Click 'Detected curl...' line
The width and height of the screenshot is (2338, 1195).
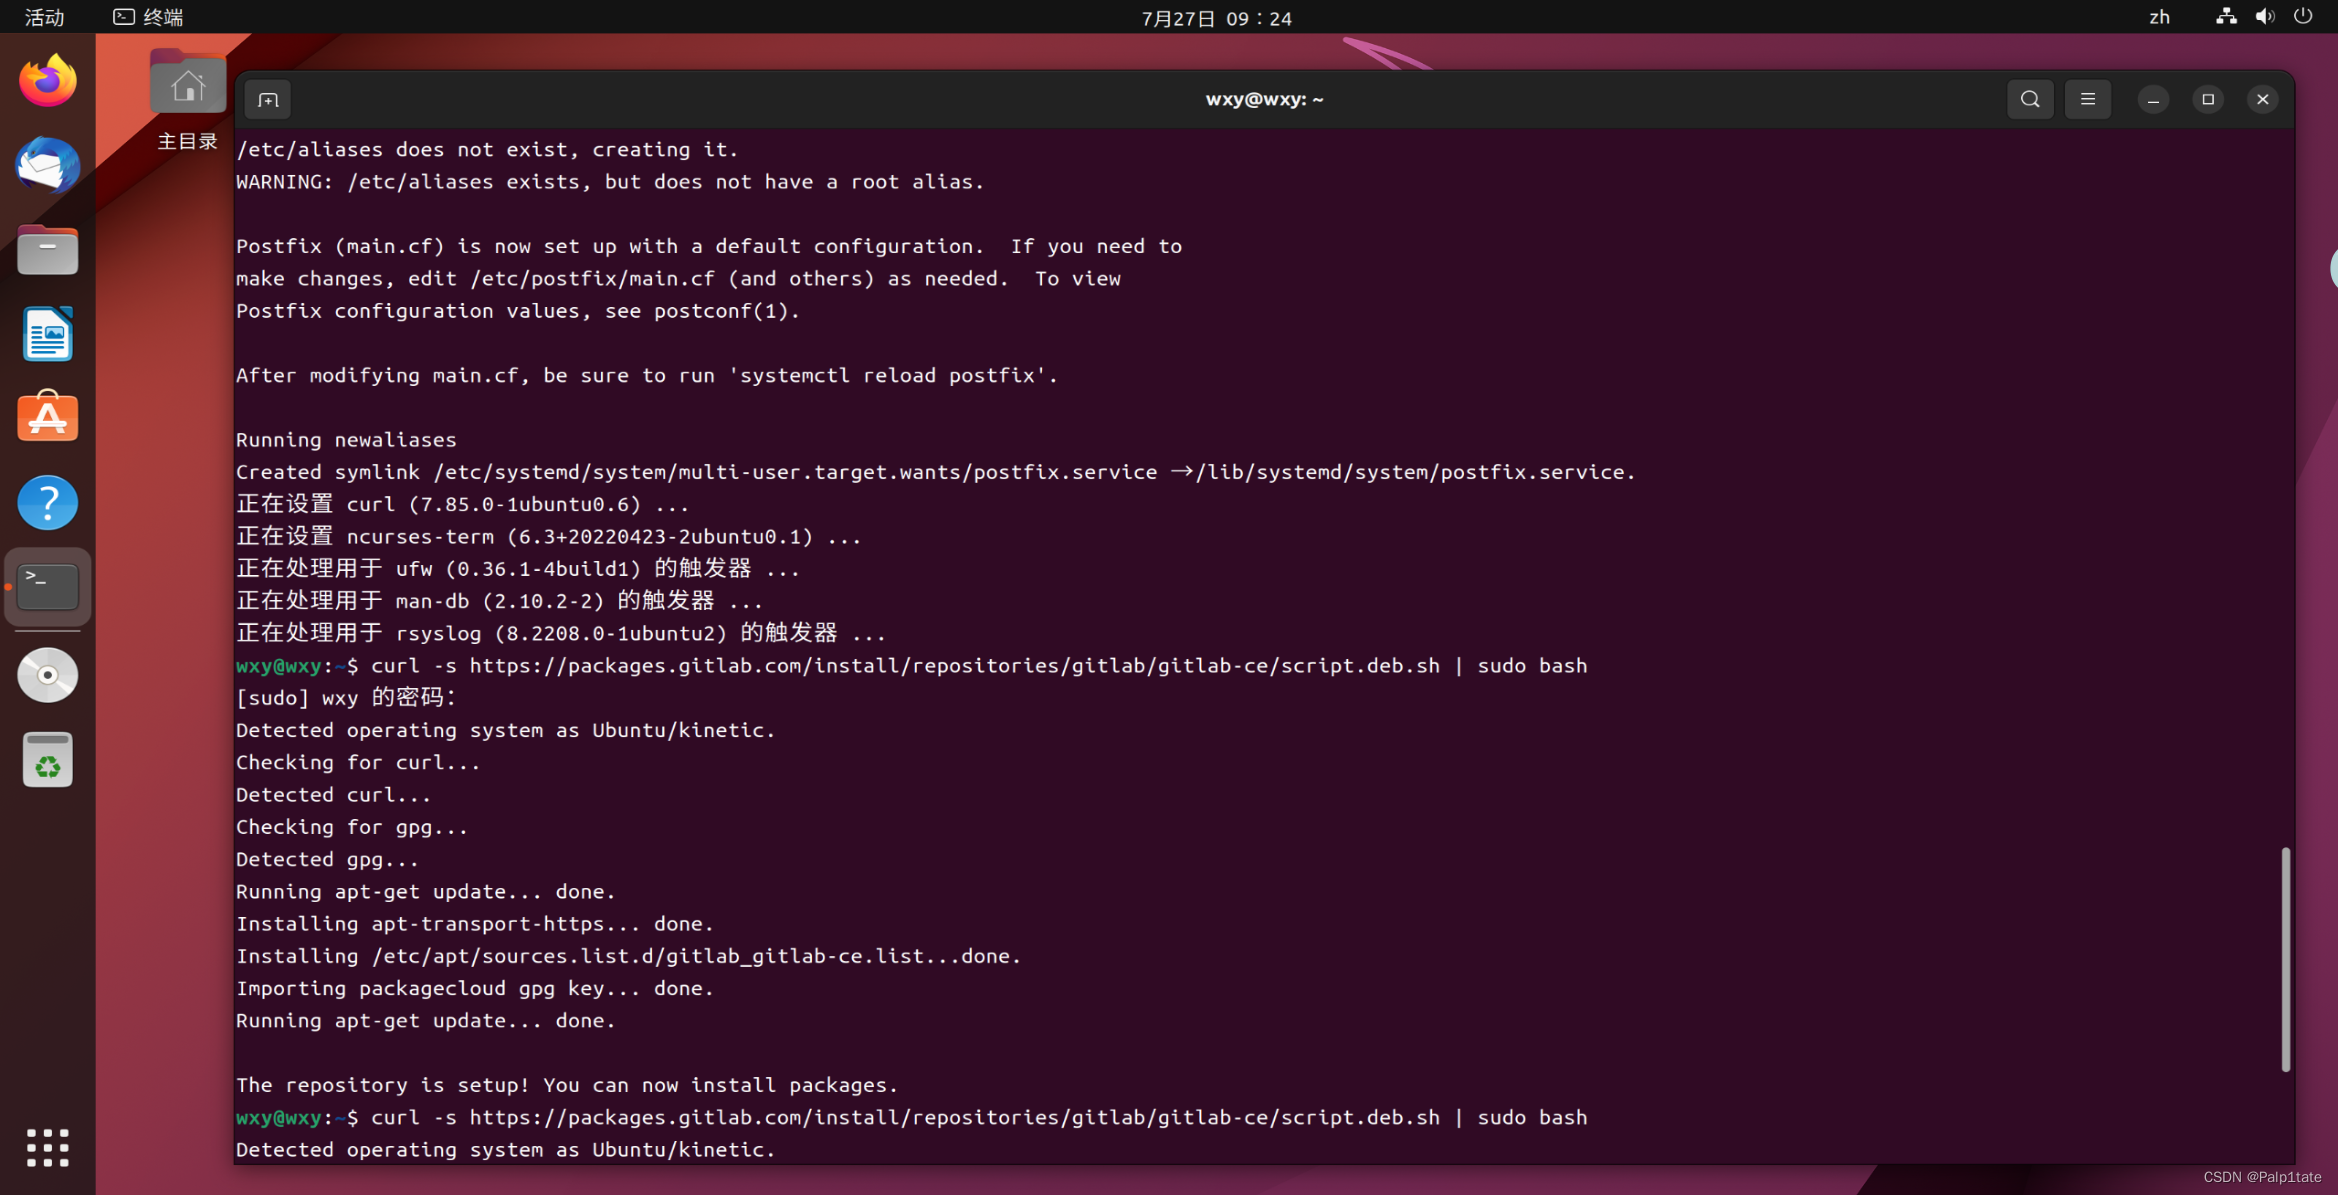point(334,795)
